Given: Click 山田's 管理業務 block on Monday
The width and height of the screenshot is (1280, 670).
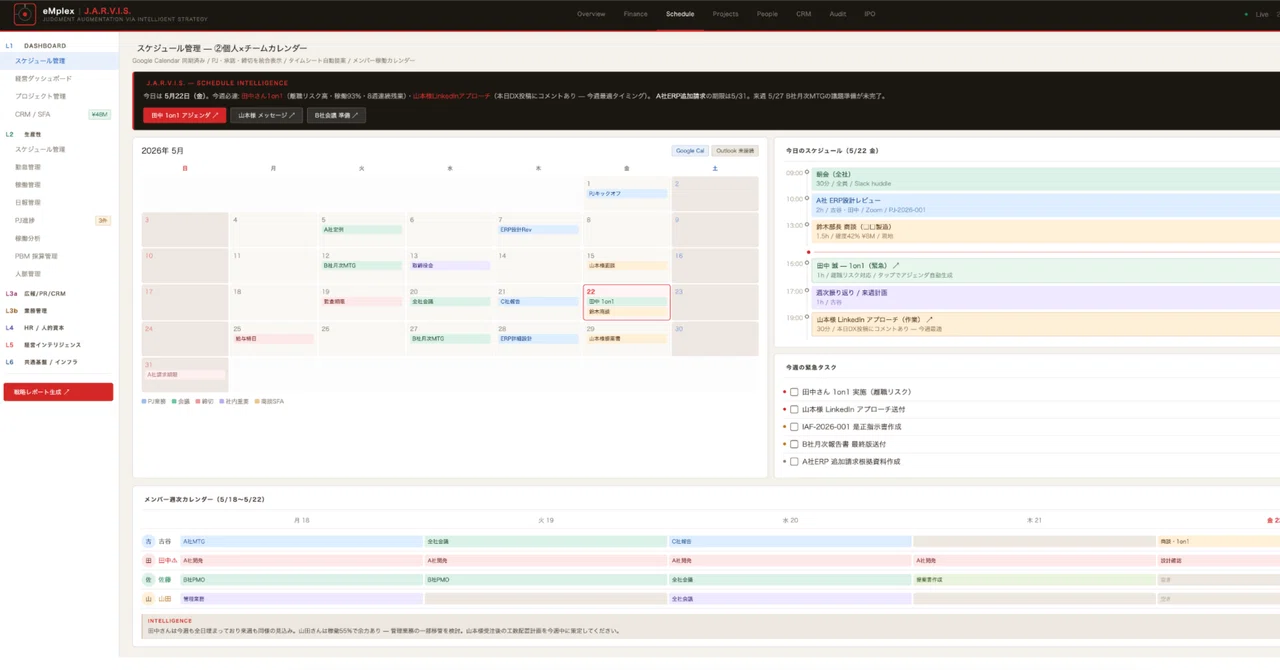Looking at the screenshot, I should pos(301,598).
